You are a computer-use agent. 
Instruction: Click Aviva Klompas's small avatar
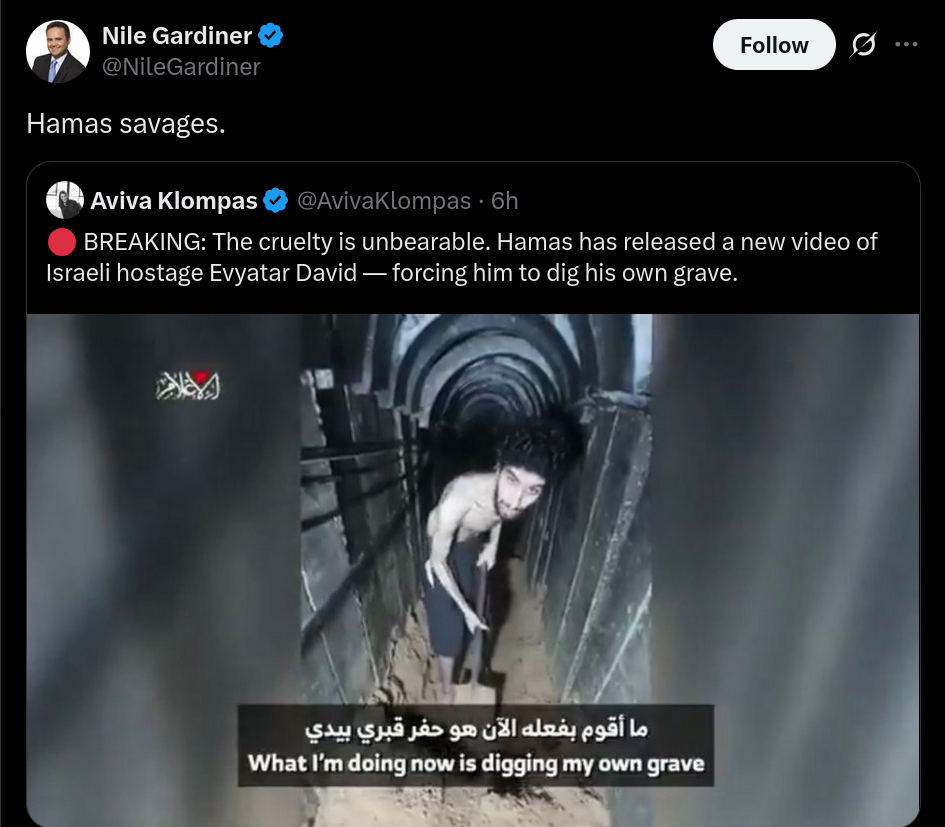coord(64,200)
